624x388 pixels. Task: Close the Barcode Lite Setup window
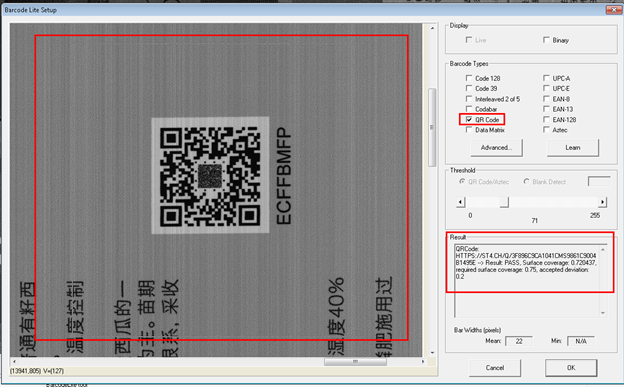(x=614, y=10)
